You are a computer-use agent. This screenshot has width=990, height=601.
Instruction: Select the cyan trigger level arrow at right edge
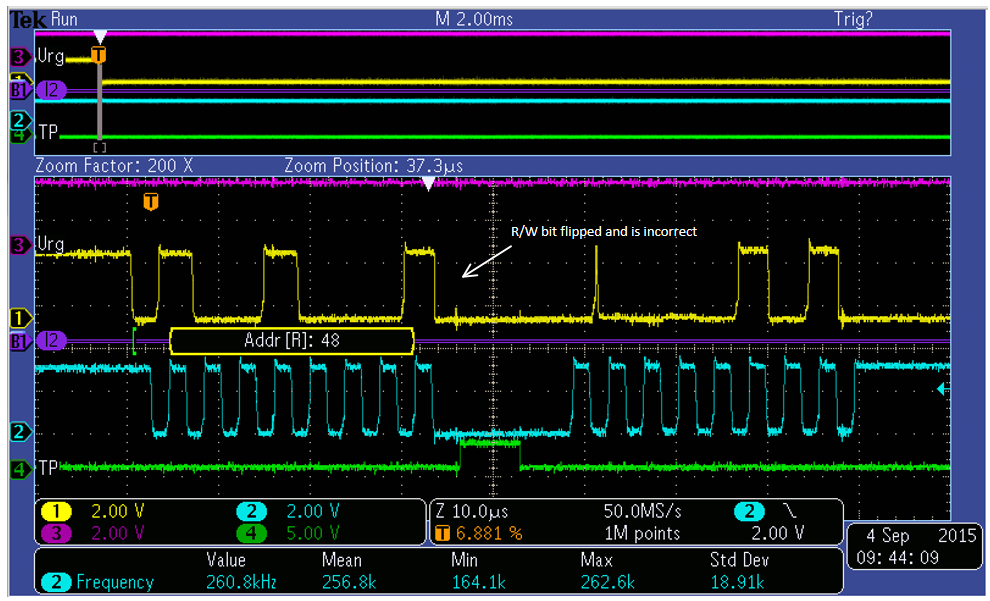pos(941,389)
